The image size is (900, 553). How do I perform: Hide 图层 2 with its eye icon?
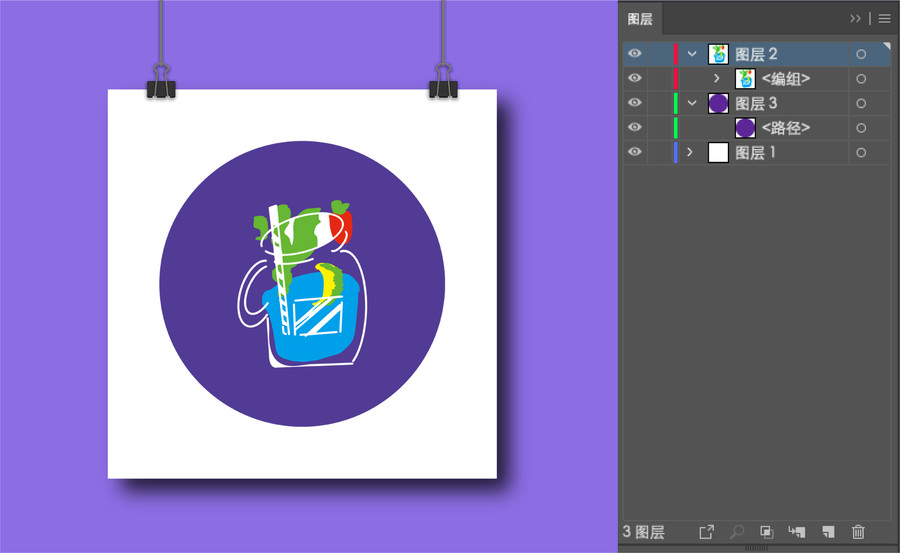click(x=634, y=53)
